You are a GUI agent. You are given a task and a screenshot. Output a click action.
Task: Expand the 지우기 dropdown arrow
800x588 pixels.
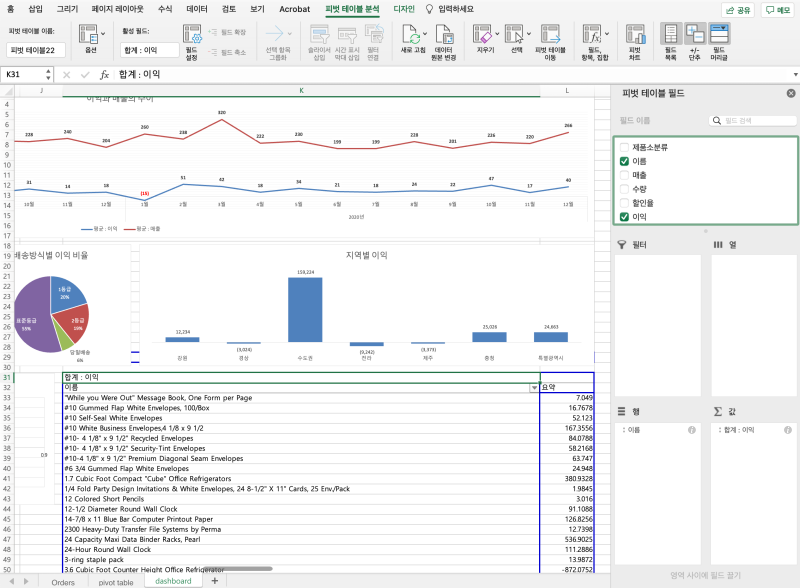coord(497,34)
